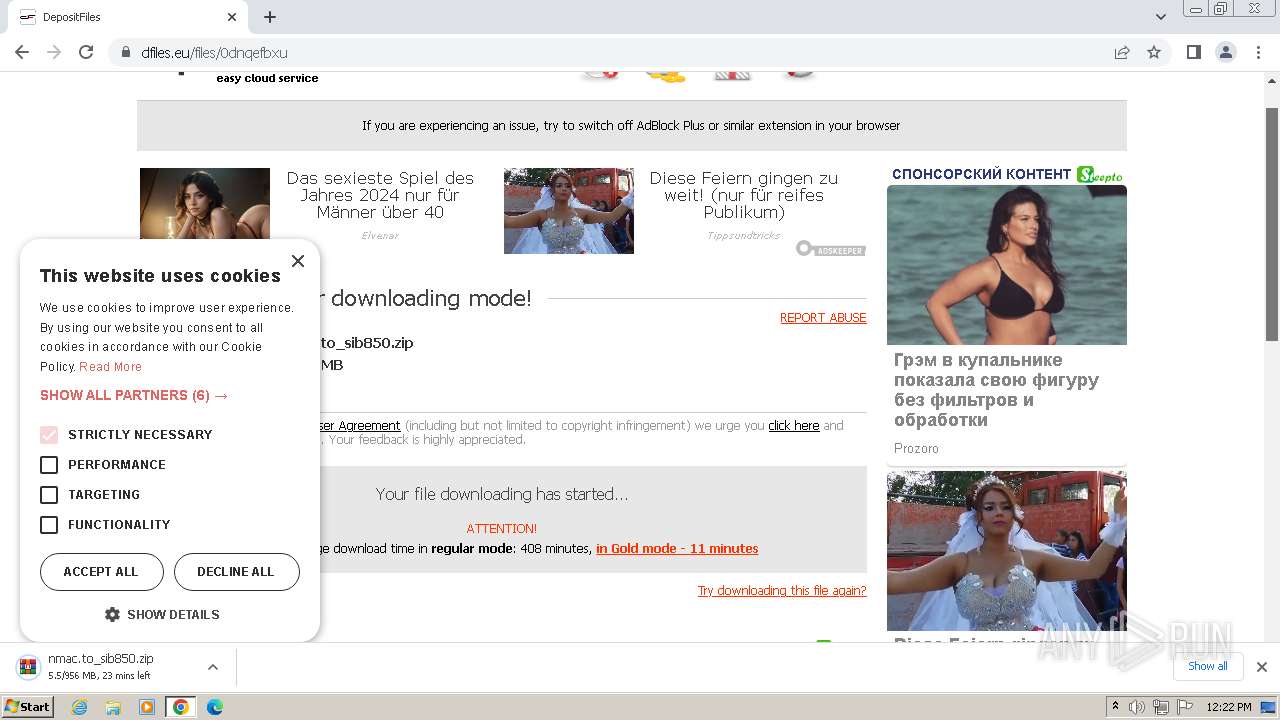Open Windows Start menu
Image resolution: width=1280 pixels, height=720 pixels.
pos(28,707)
